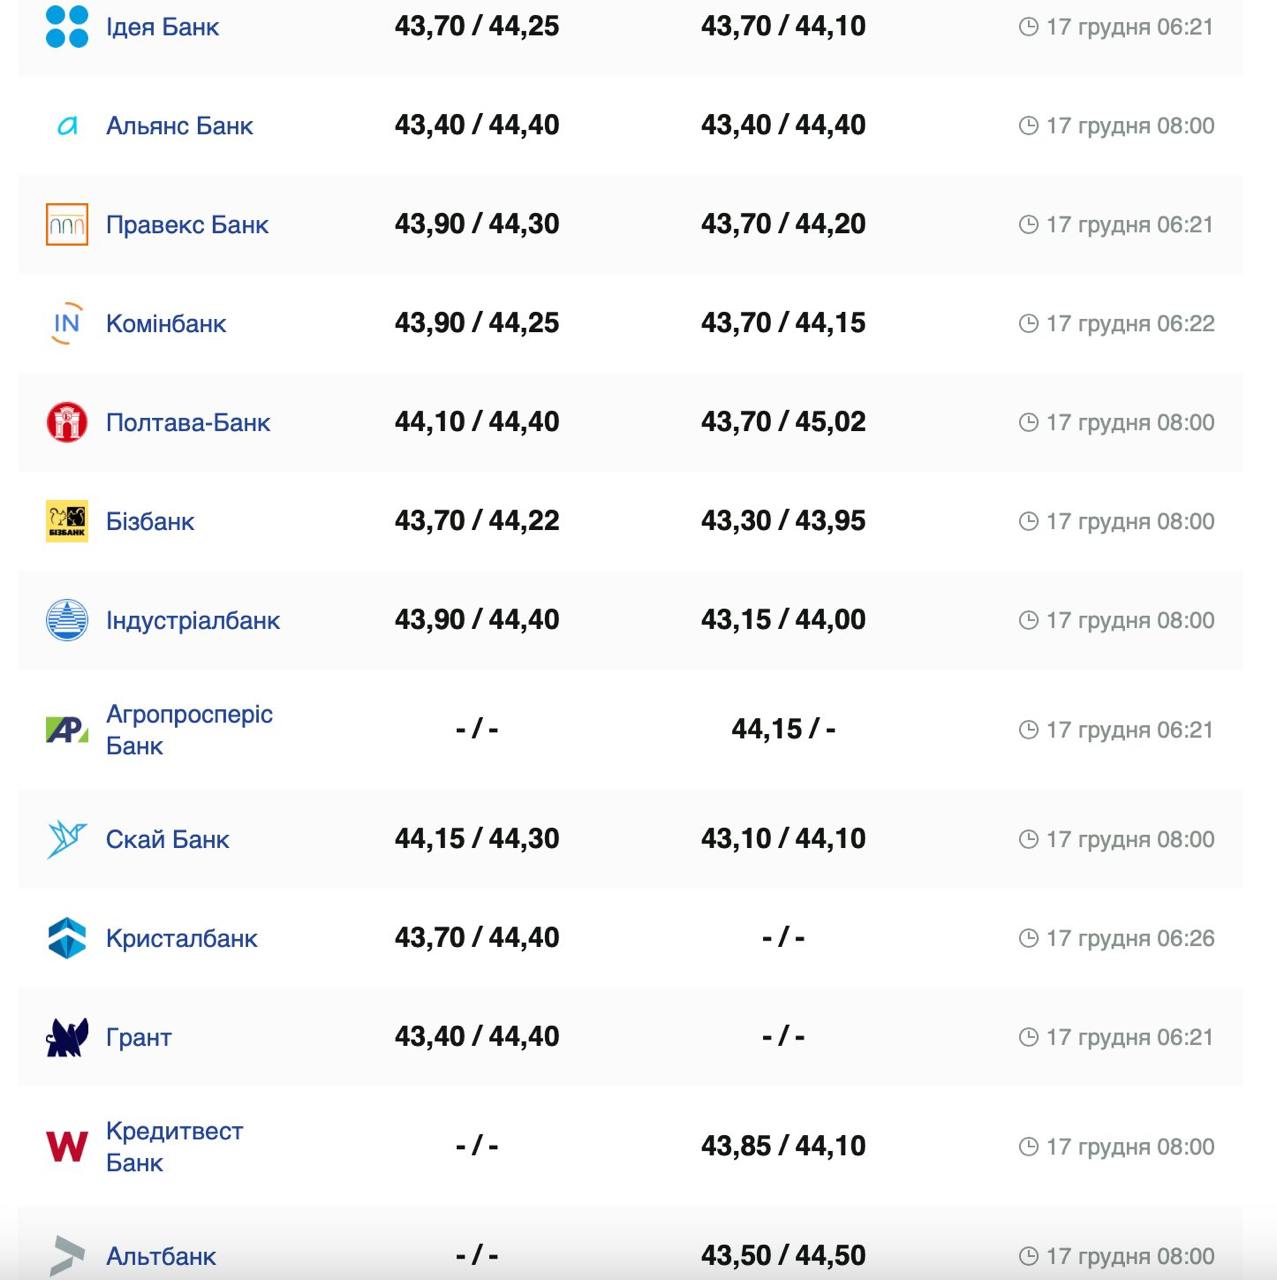Open the Альтбанк link
Viewport: 1277px width, 1280px height.
(161, 1256)
